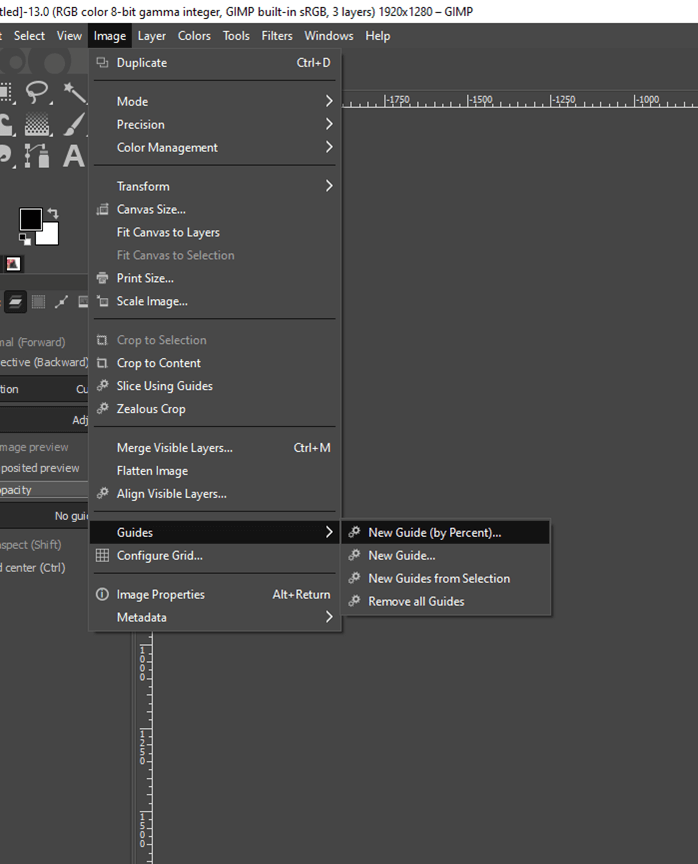Screen dimensions: 698x864
Task: Close the open Image menu via menu bar
Action: click(110, 36)
